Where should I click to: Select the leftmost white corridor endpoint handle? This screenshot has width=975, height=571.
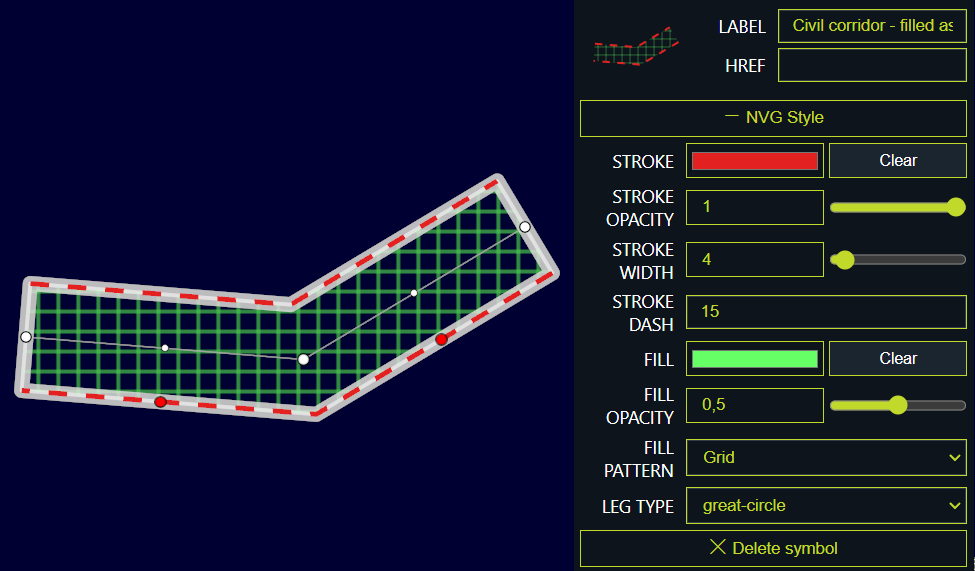(25, 337)
